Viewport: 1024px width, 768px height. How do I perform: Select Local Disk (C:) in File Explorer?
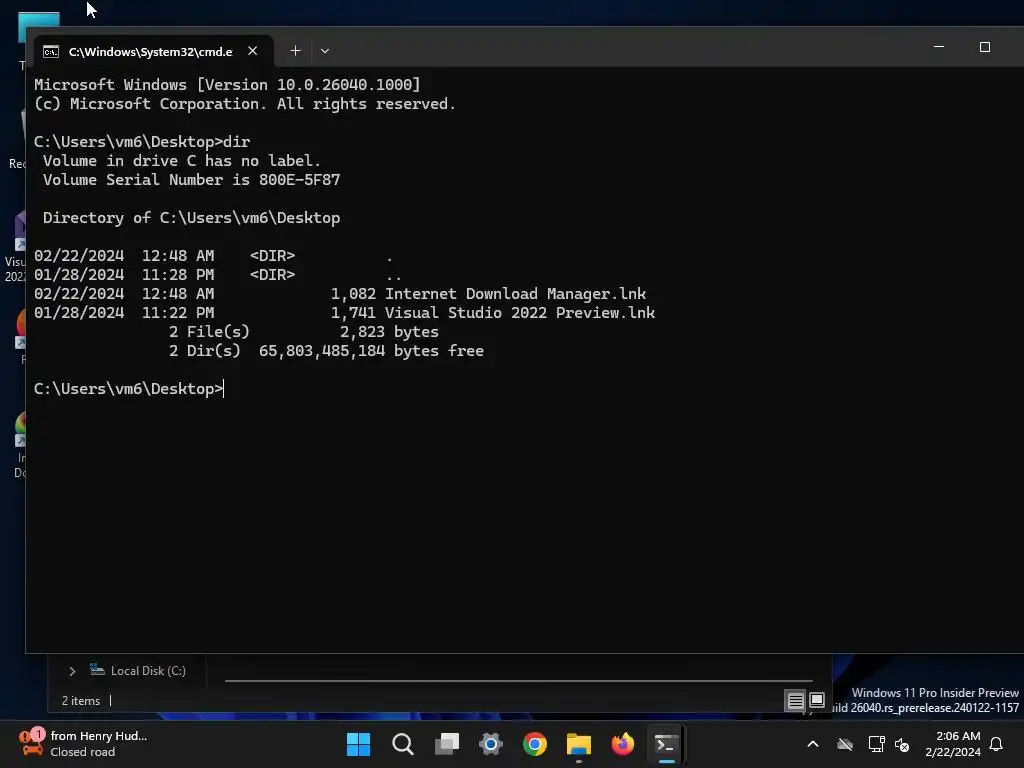click(148, 671)
